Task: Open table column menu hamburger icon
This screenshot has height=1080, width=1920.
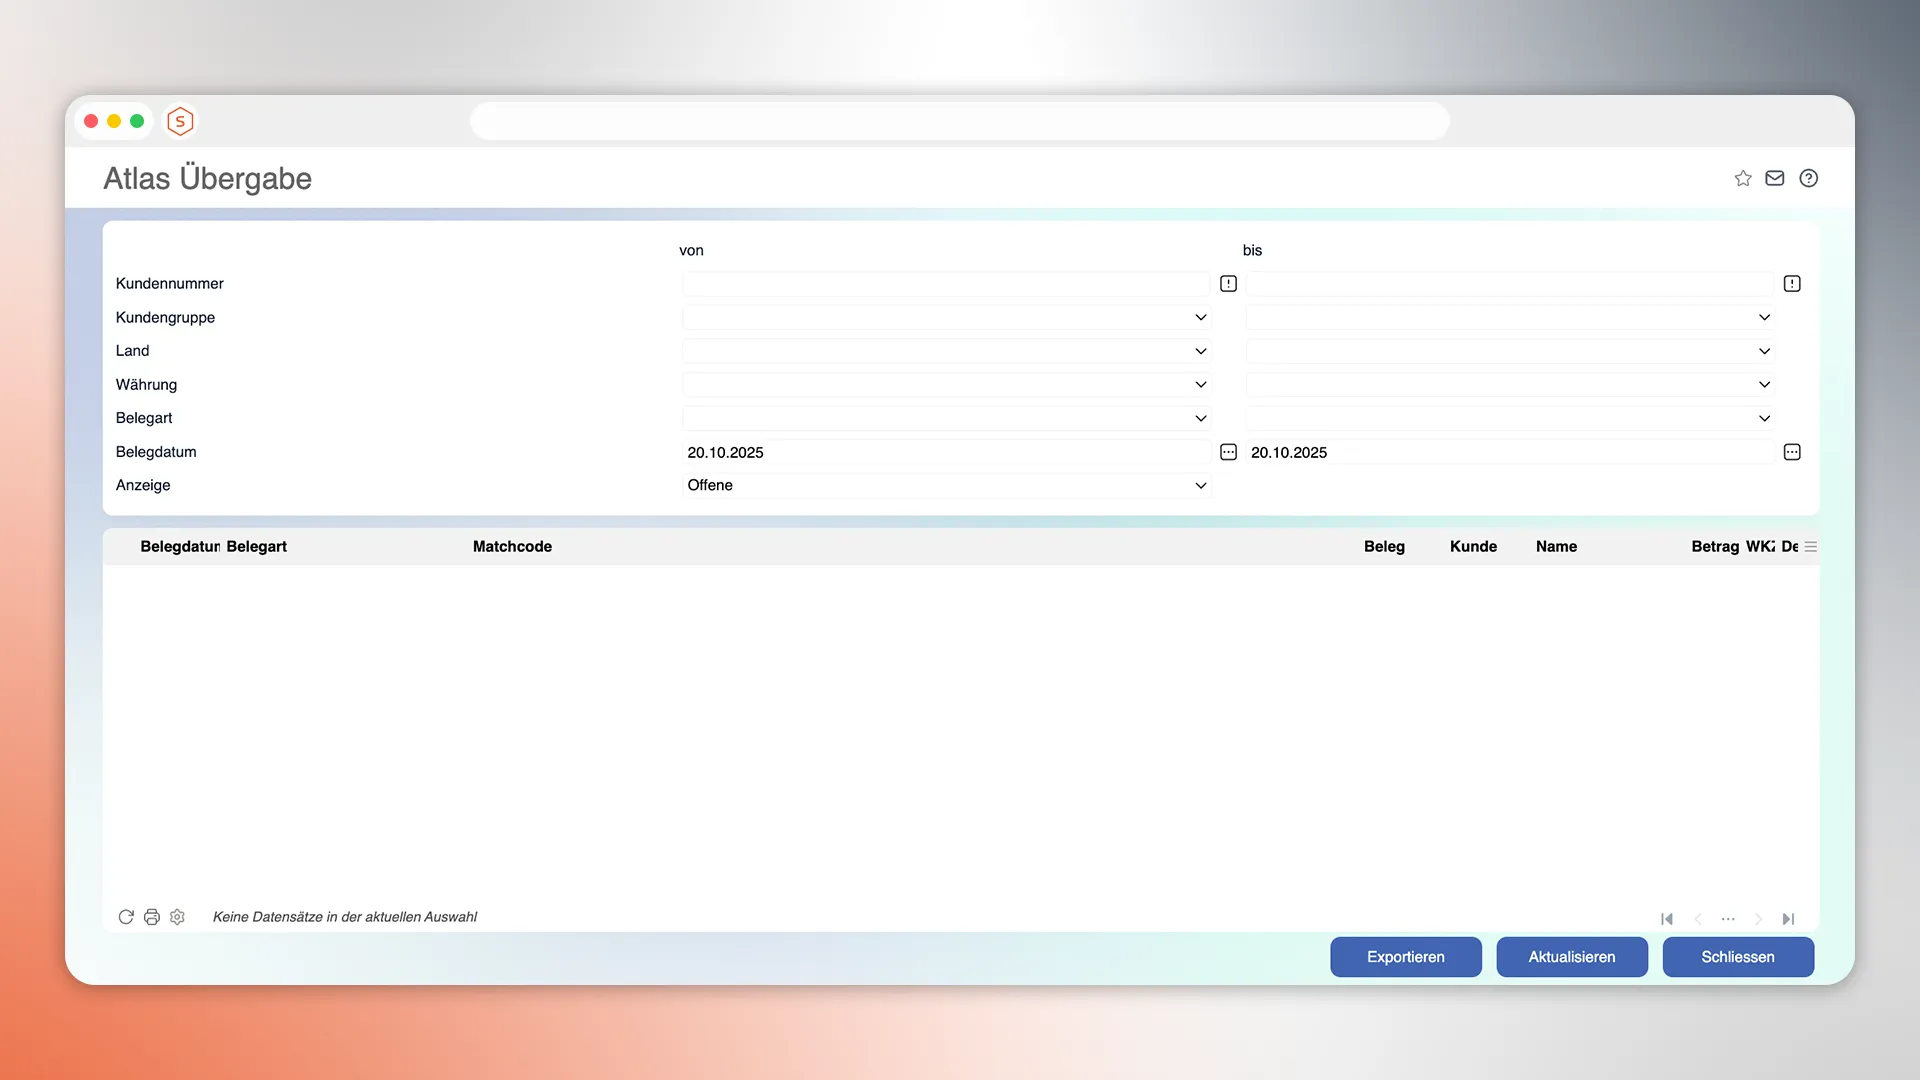Action: pyautogui.click(x=1811, y=547)
